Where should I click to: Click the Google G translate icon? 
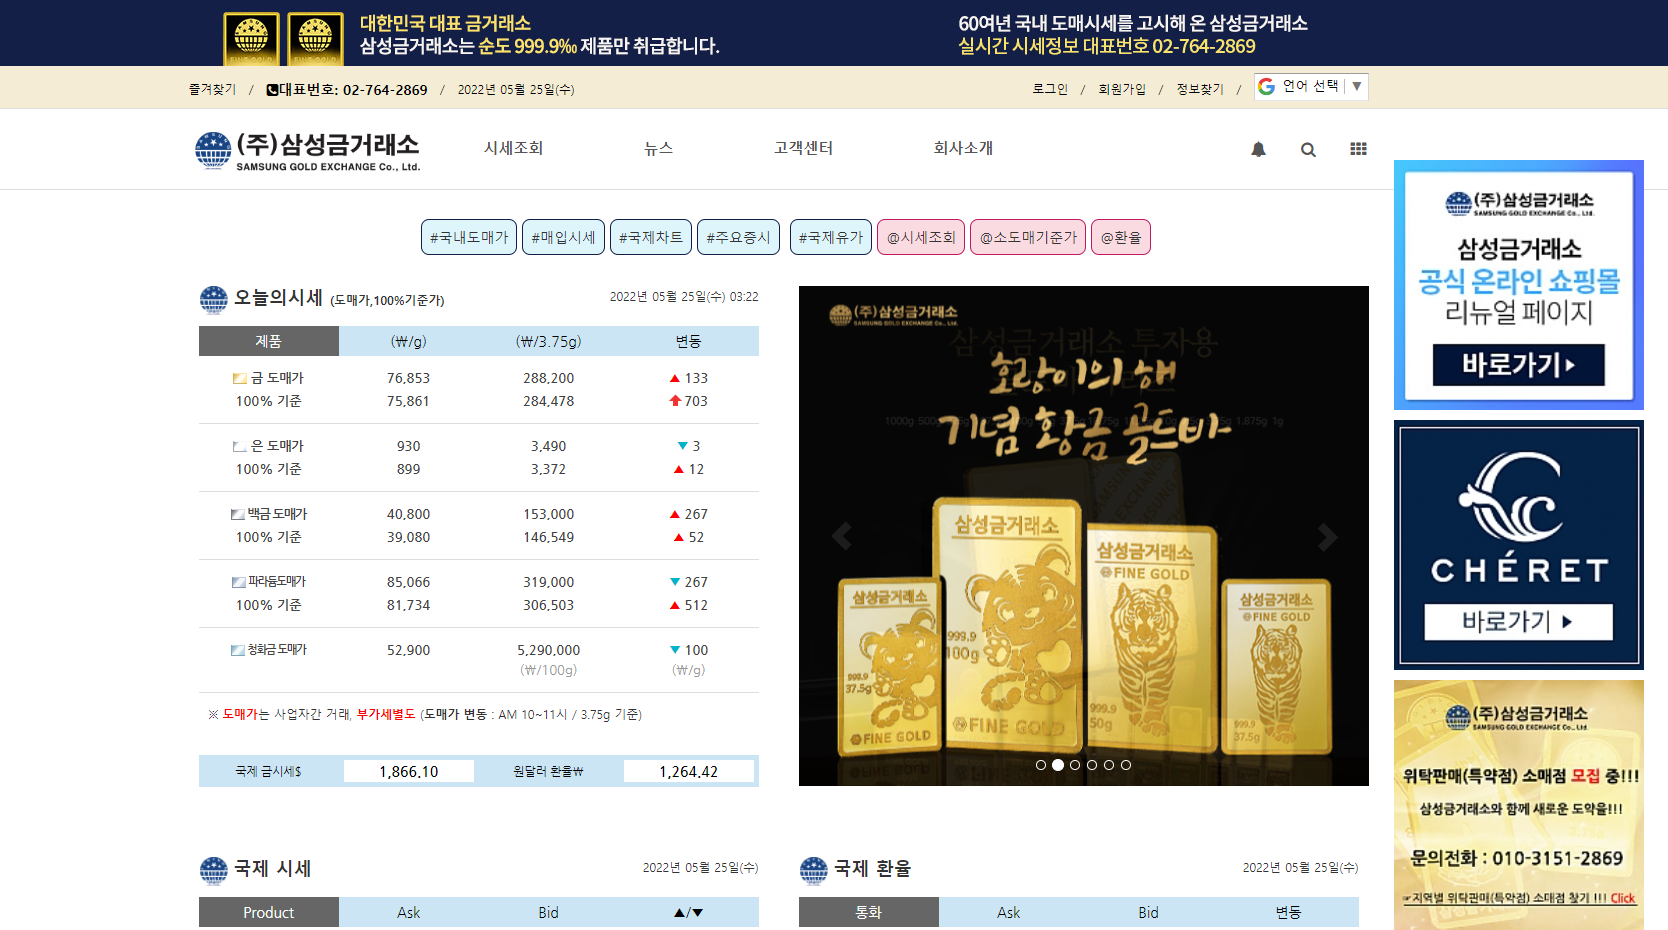(1267, 87)
